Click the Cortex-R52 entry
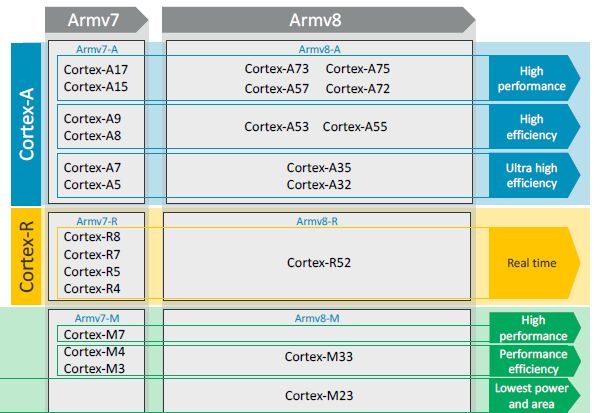The image size is (595, 413). (x=319, y=262)
